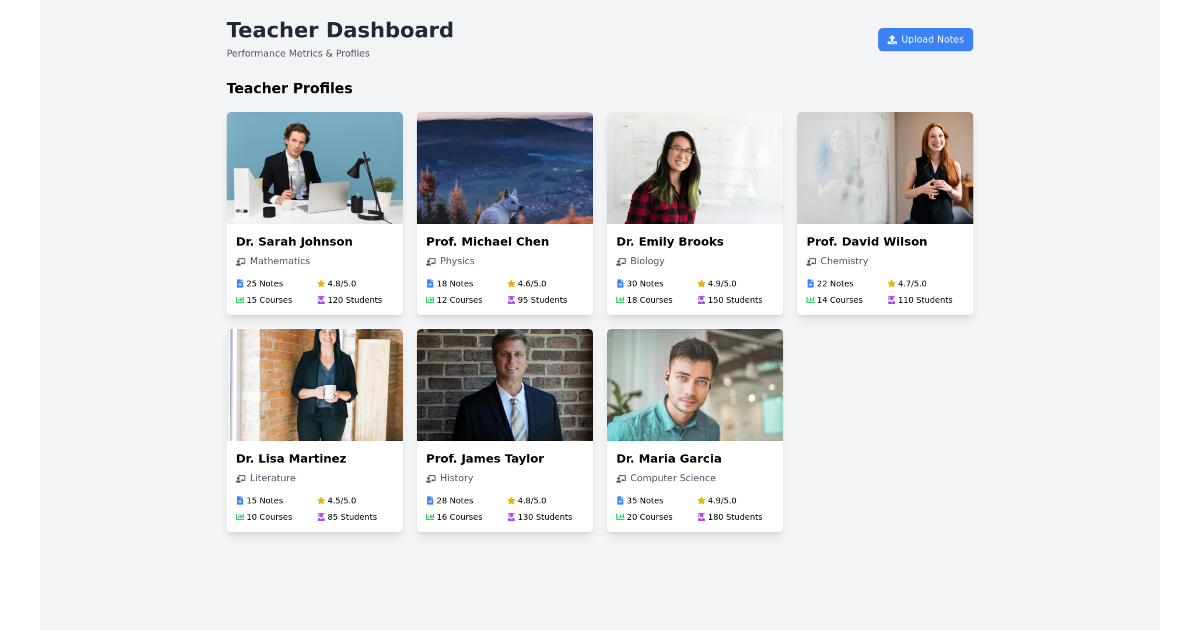Click the students icon showing 180 Students
Screen dimensions: 1200x630
tap(699, 517)
